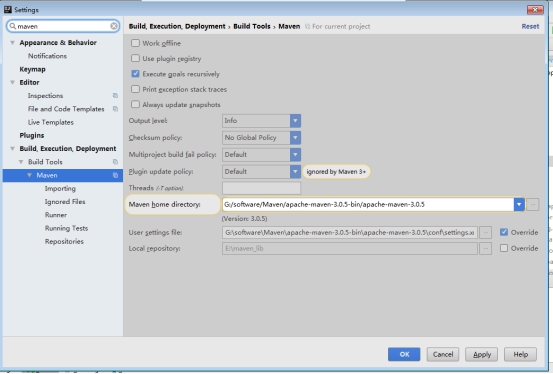Screen dimensions: 553x374
Task: Browse for Local repository folder
Action: (x=486, y=248)
